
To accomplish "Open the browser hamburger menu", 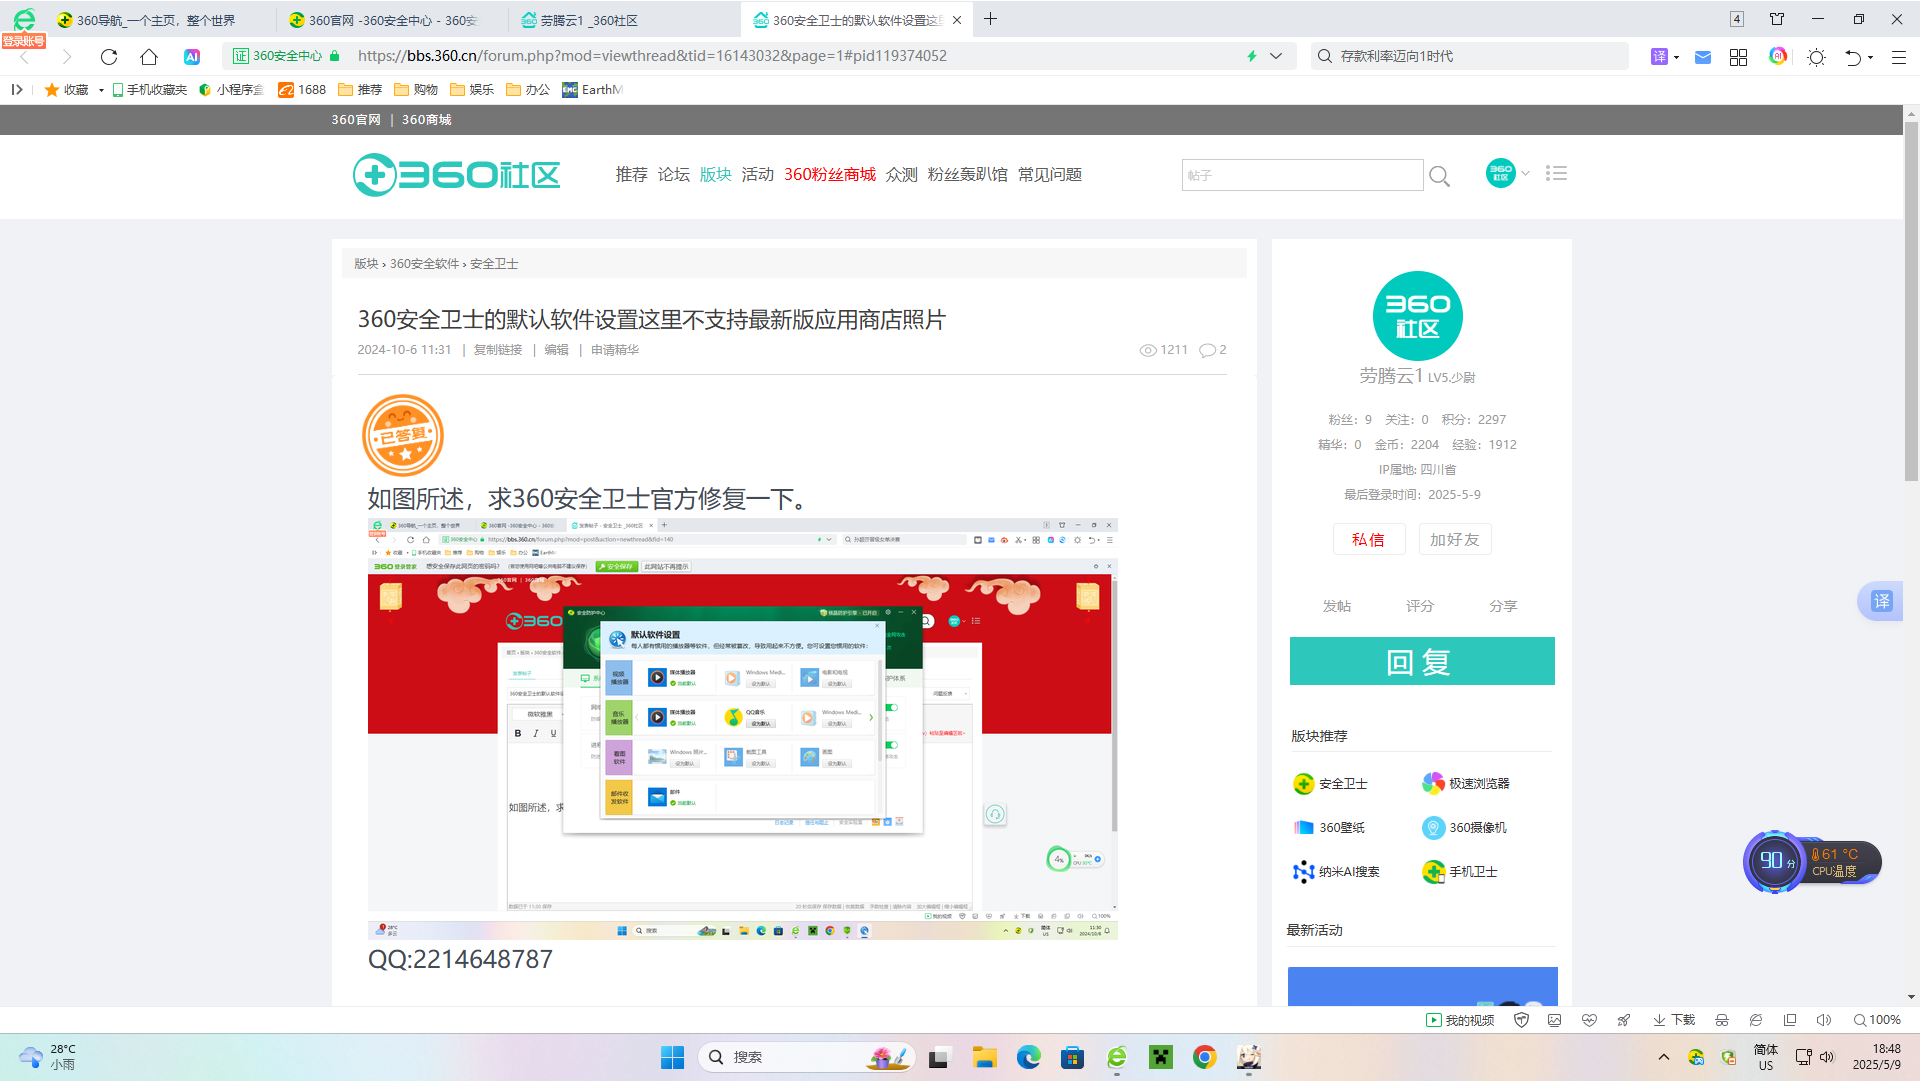I will (x=1899, y=57).
